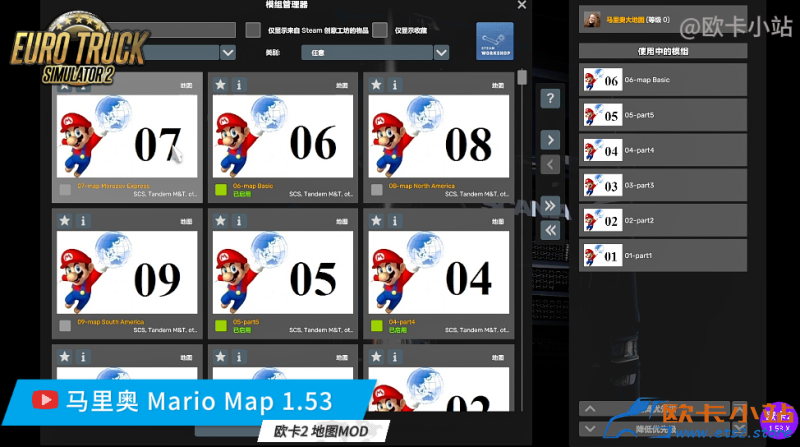Show info for 06-map Basic mod

pyautogui.click(x=239, y=85)
